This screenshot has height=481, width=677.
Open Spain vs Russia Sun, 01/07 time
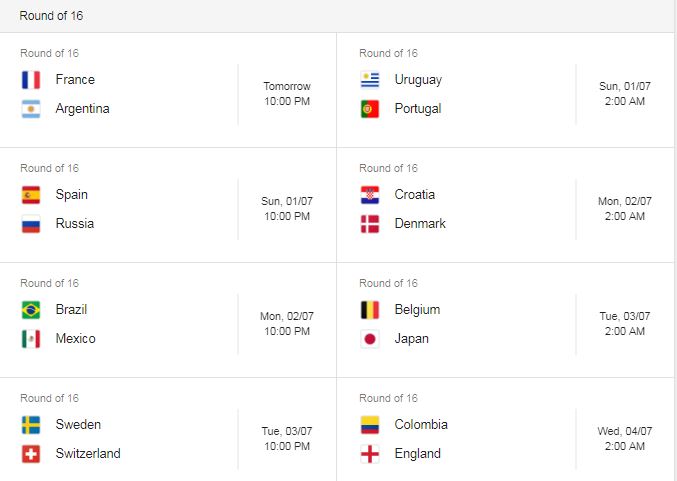(287, 209)
